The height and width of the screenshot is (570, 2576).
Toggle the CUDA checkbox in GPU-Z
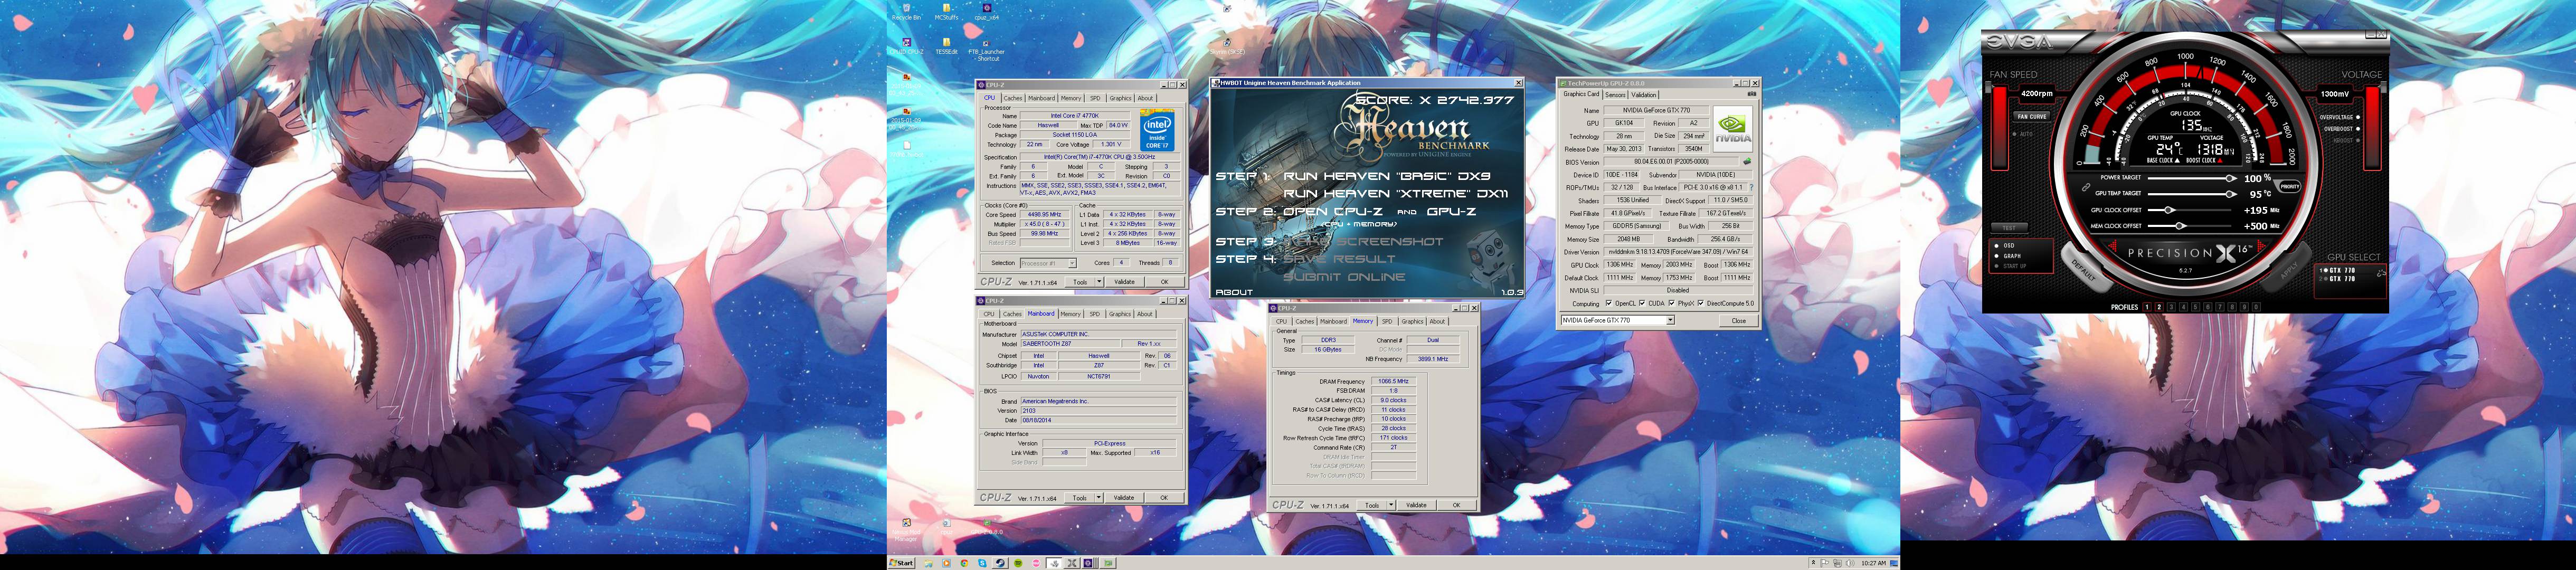1642,303
